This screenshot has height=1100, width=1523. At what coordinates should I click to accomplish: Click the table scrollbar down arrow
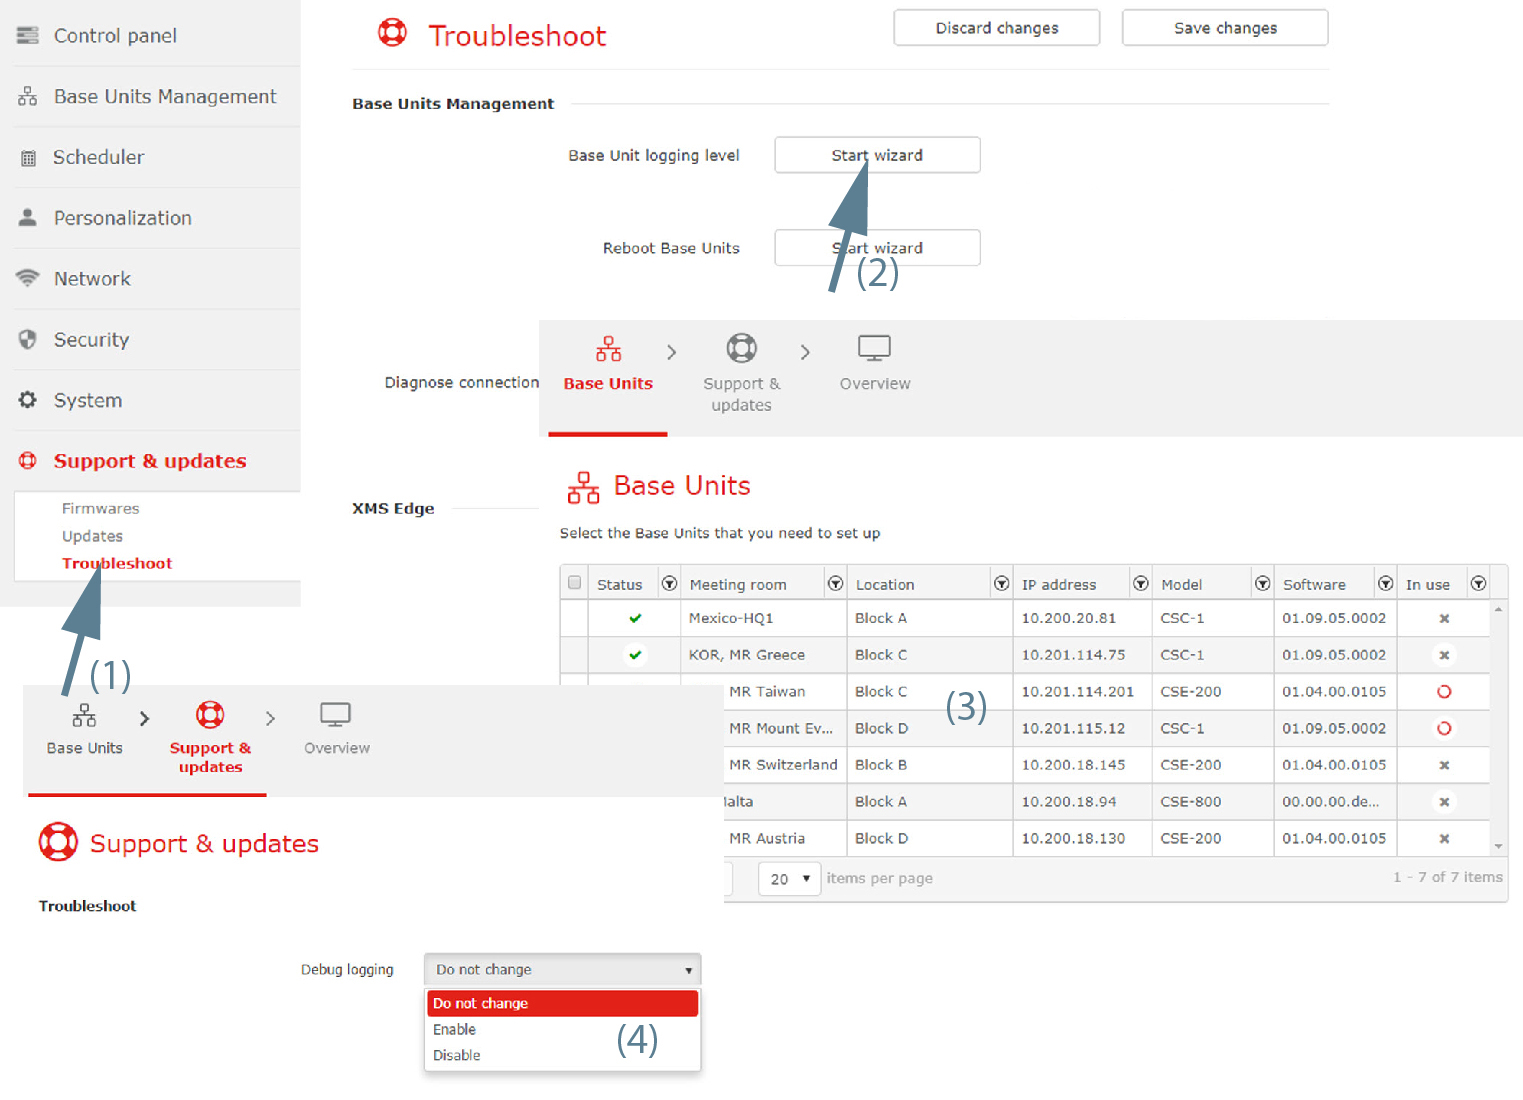pyautogui.click(x=1498, y=846)
